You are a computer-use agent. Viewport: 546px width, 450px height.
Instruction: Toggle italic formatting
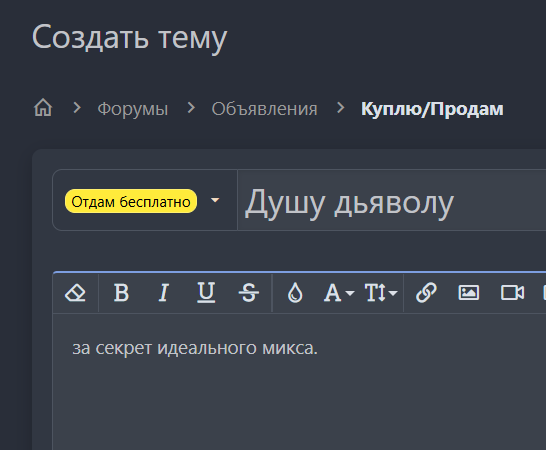pyautogui.click(x=164, y=293)
